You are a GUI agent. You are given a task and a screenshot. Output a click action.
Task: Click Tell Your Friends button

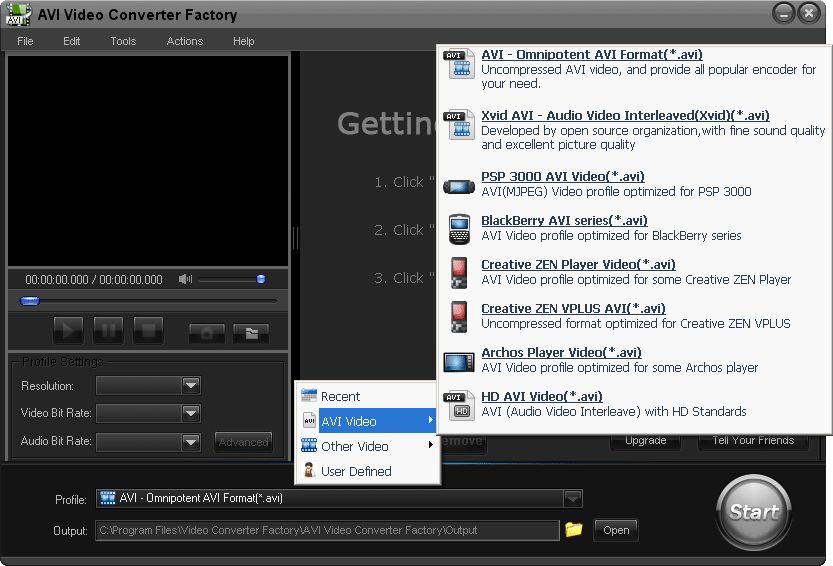[x=753, y=441]
